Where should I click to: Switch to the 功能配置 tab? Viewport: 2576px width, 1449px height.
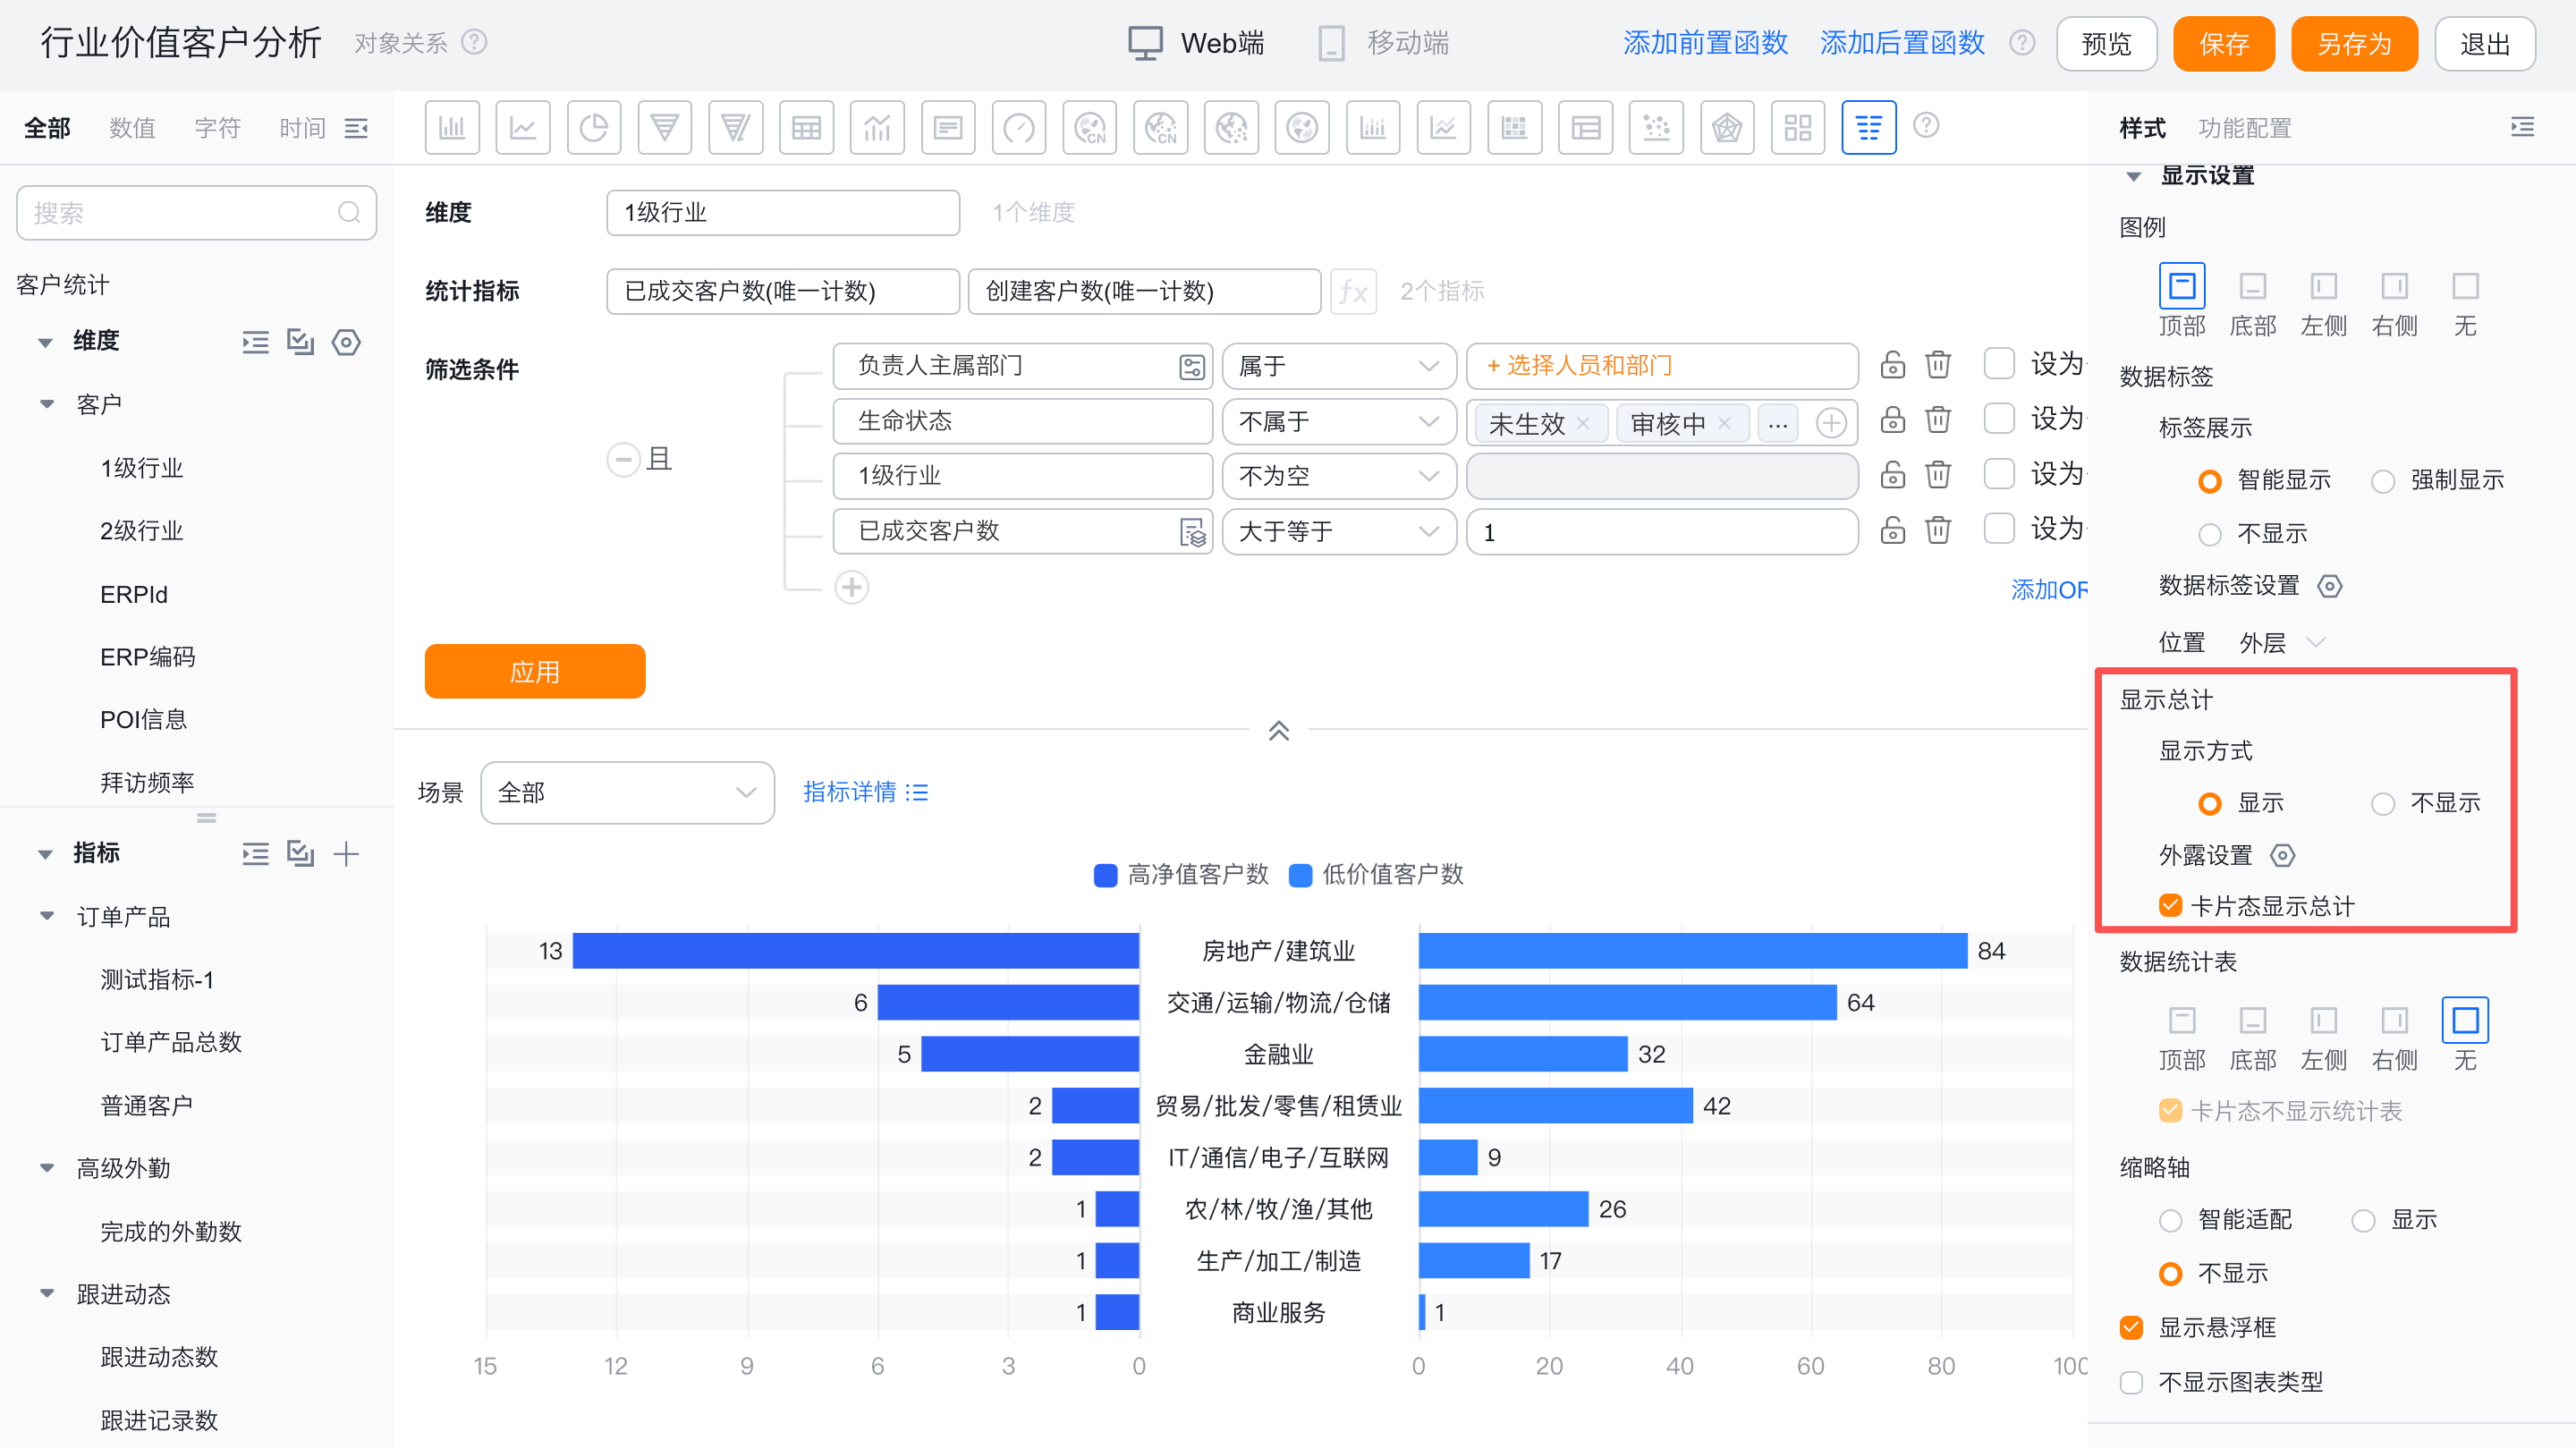2244,128
